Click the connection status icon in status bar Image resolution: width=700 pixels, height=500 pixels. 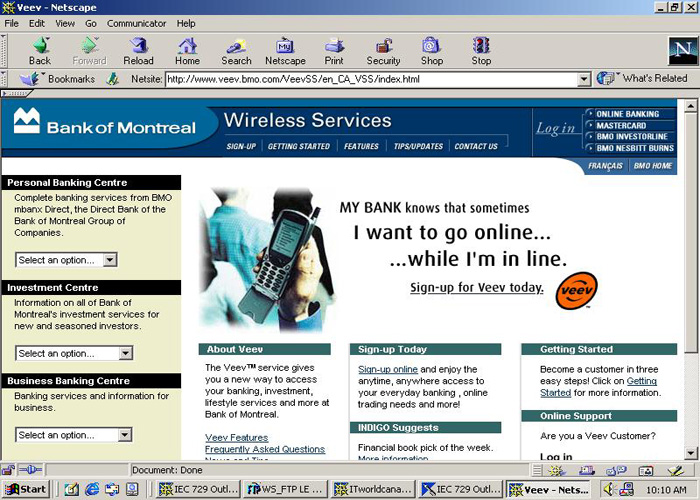(30, 470)
